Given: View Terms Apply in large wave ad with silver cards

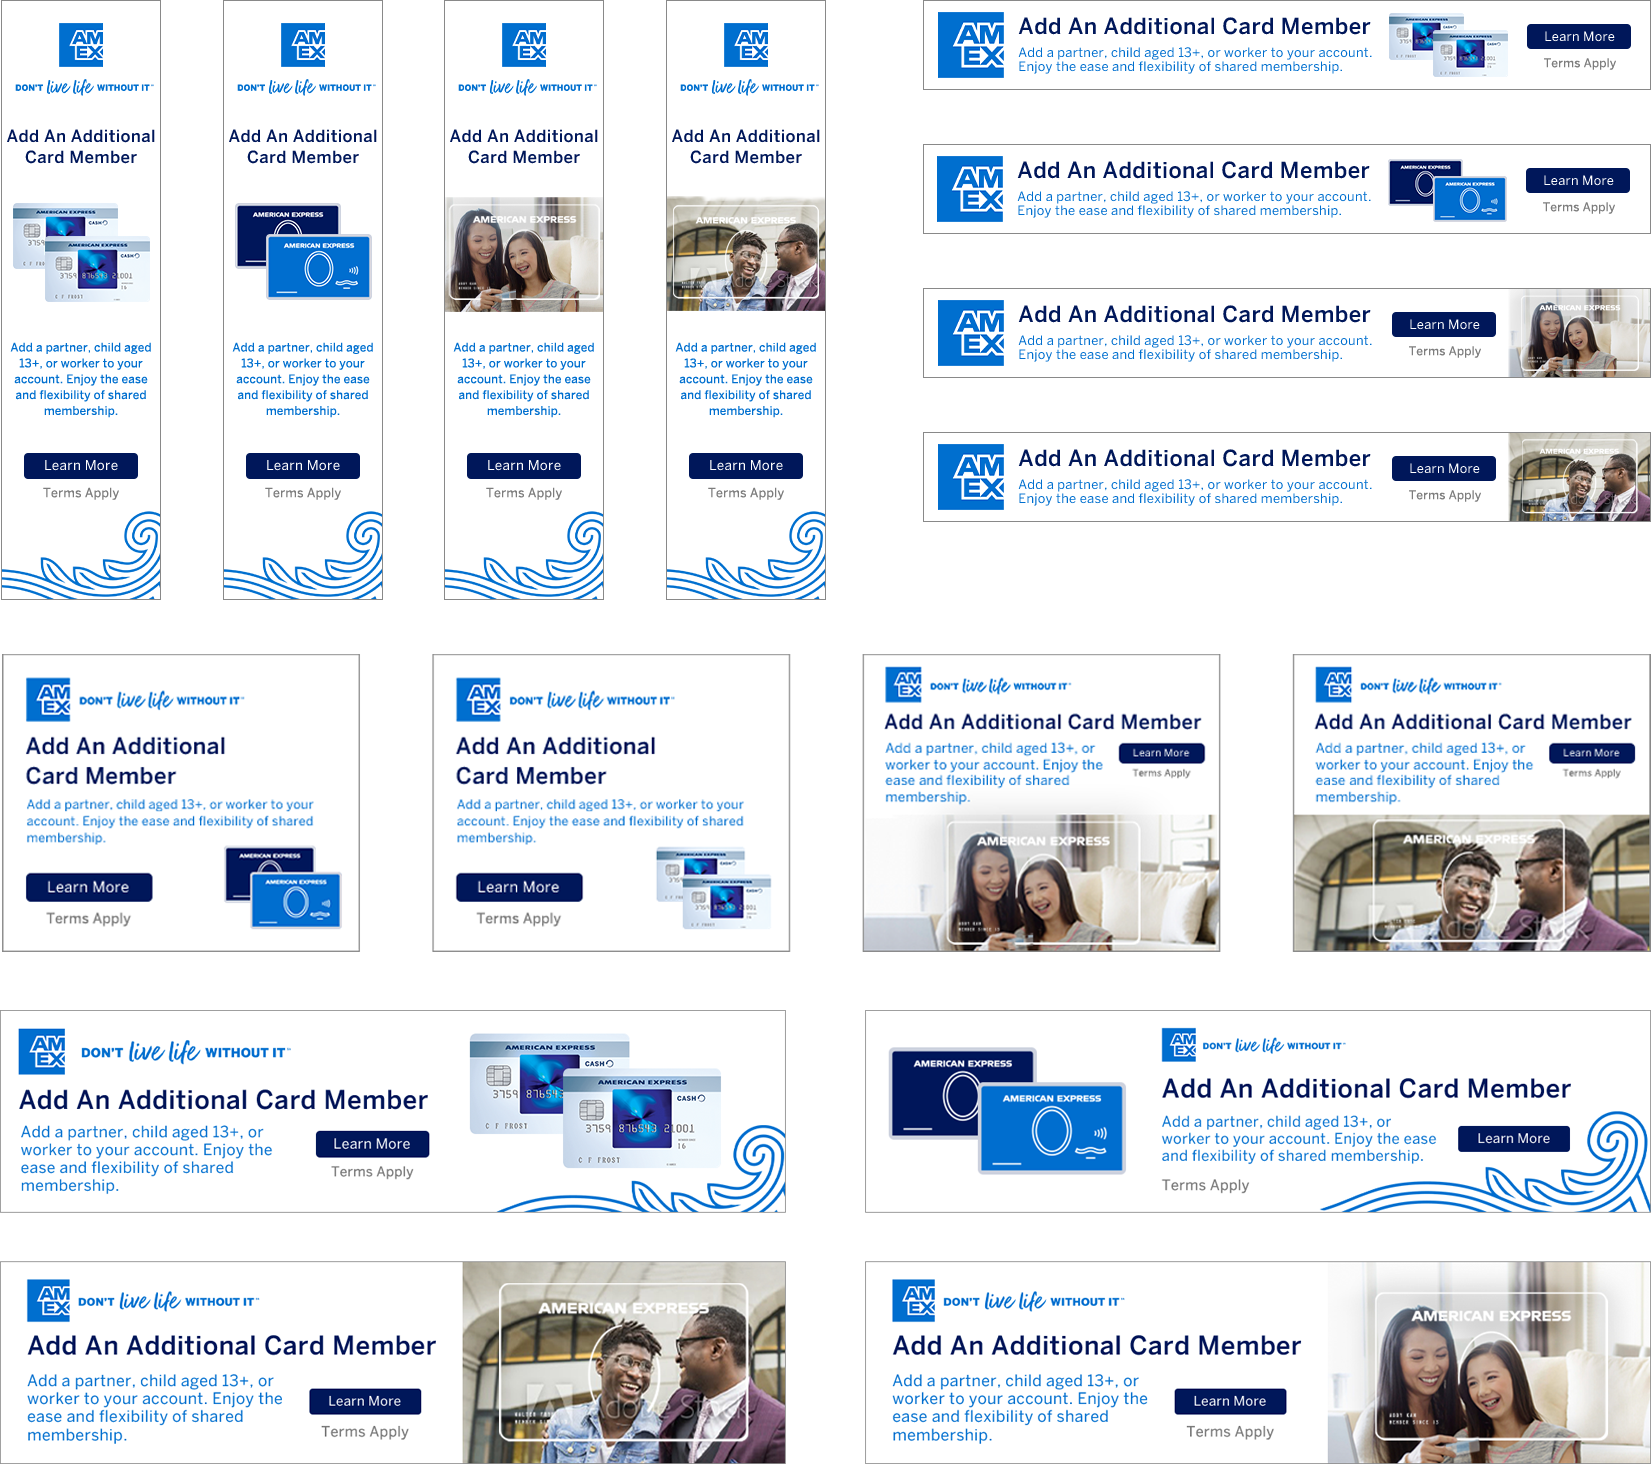Looking at the screenshot, I should click(372, 1172).
